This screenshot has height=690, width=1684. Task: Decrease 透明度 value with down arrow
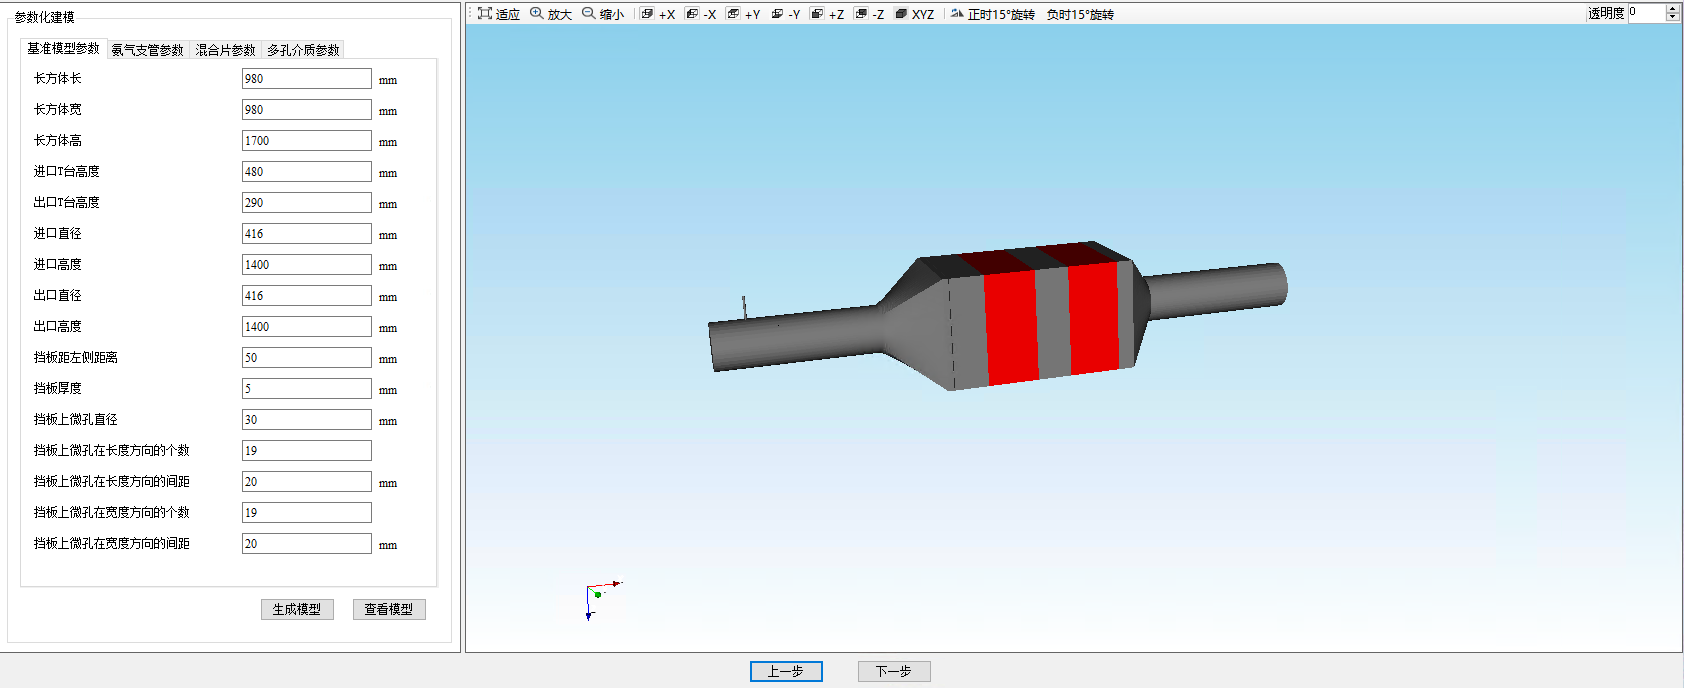1673,17
